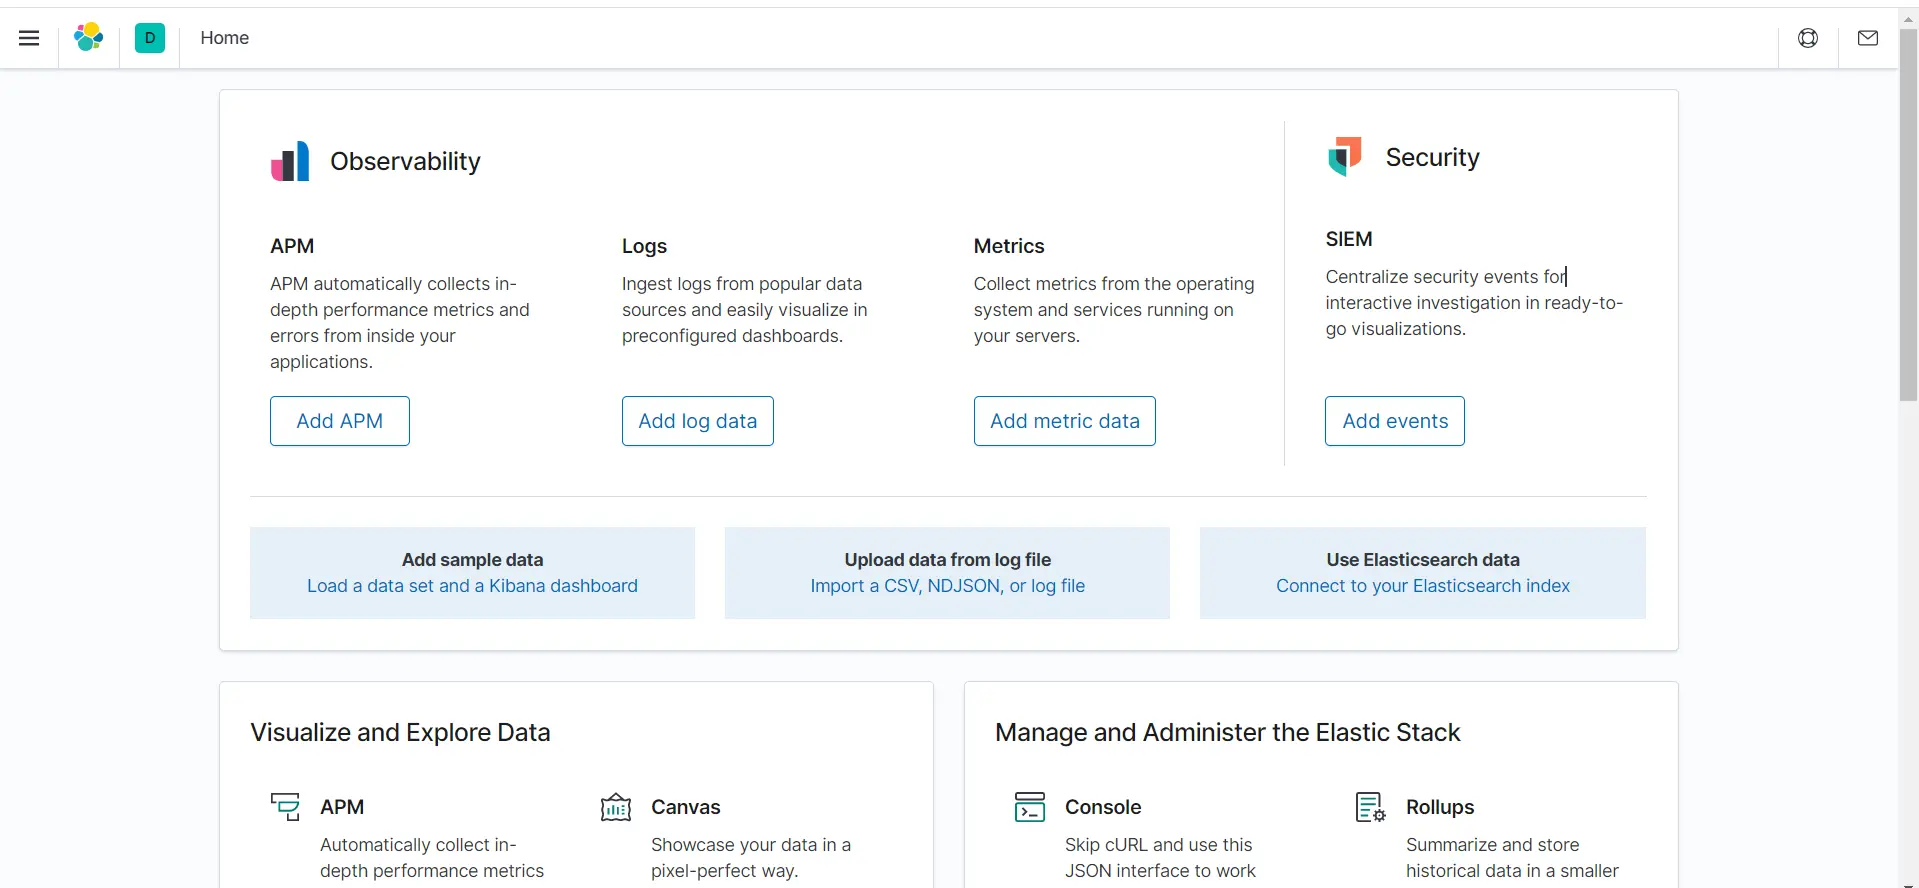The height and width of the screenshot is (888, 1919).
Task: Click the Add events button
Action: tap(1395, 421)
